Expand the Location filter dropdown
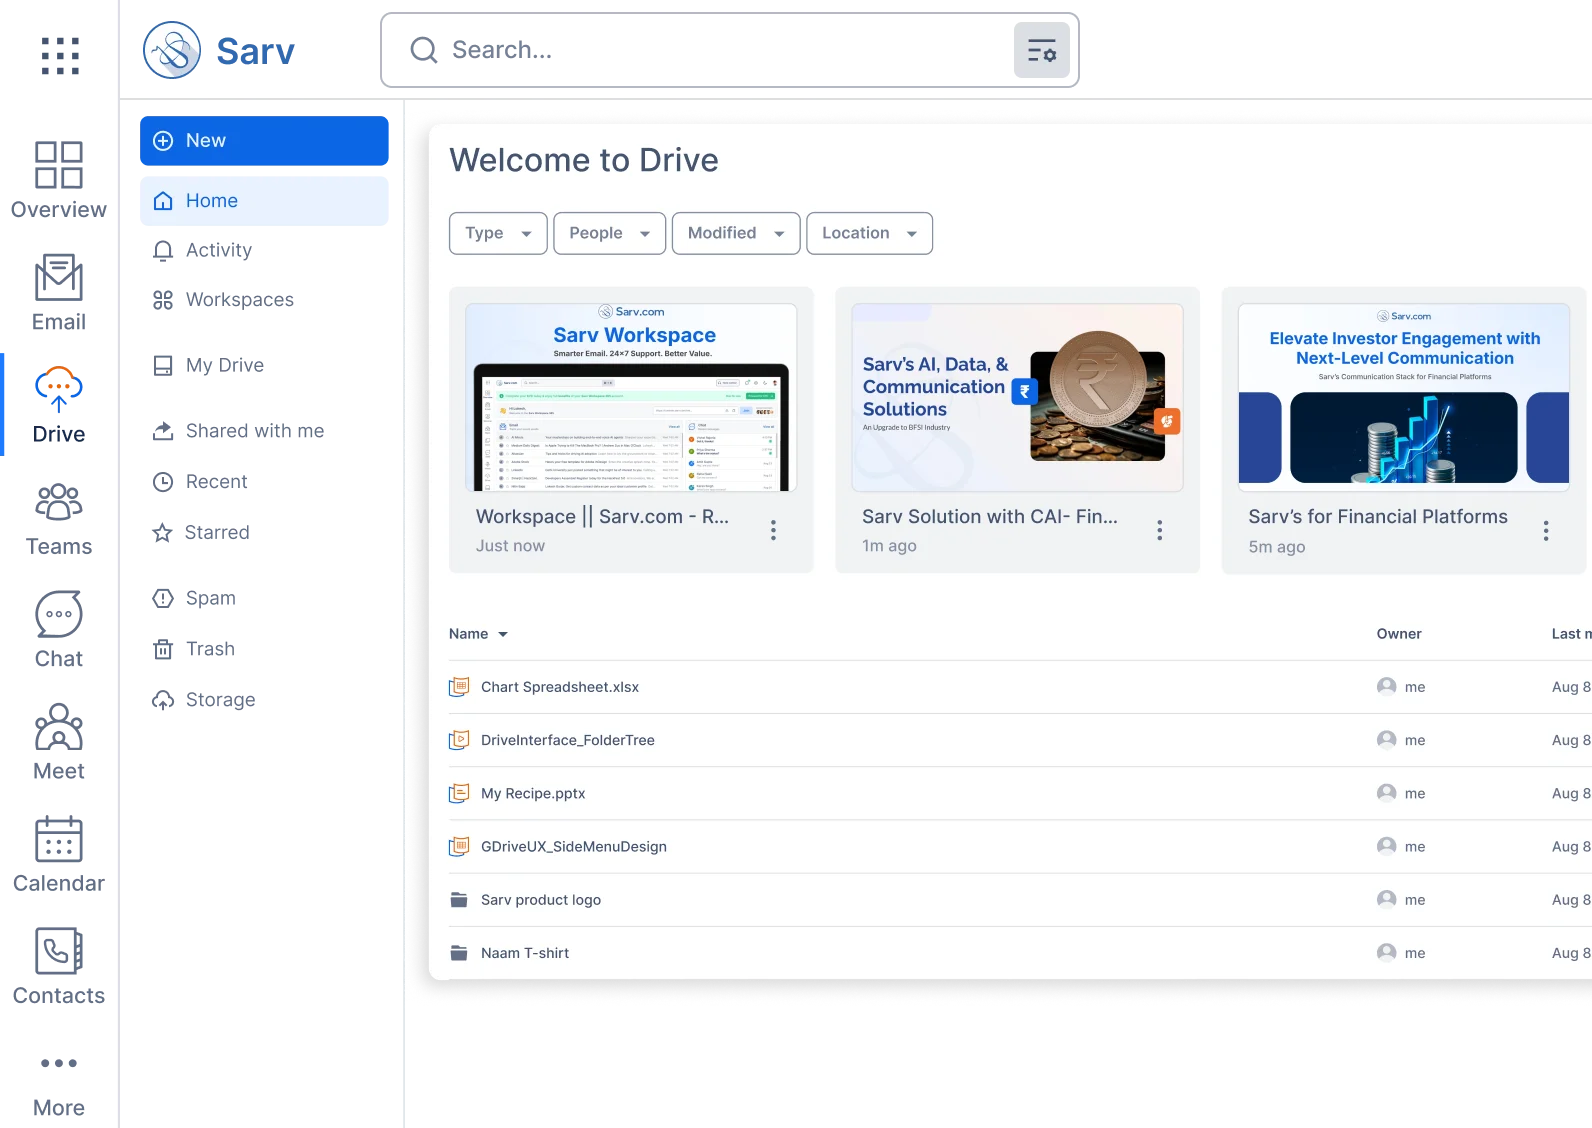Image resolution: width=1592 pixels, height=1128 pixels. click(869, 233)
